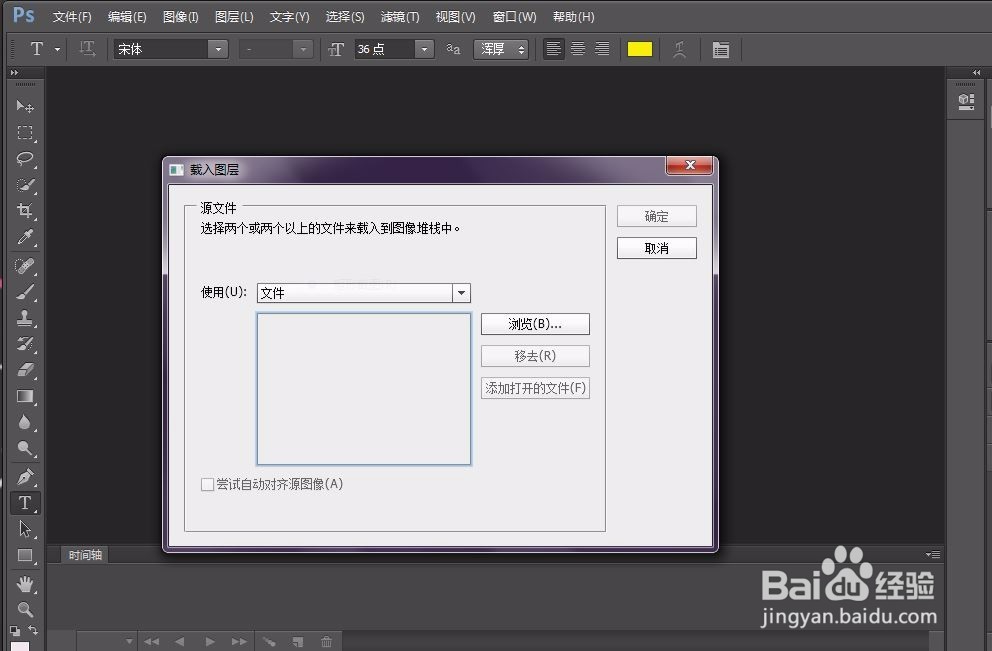Click the yellow text color swatch
The height and width of the screenshot is (651, 992).
click(x=640, y=47)
